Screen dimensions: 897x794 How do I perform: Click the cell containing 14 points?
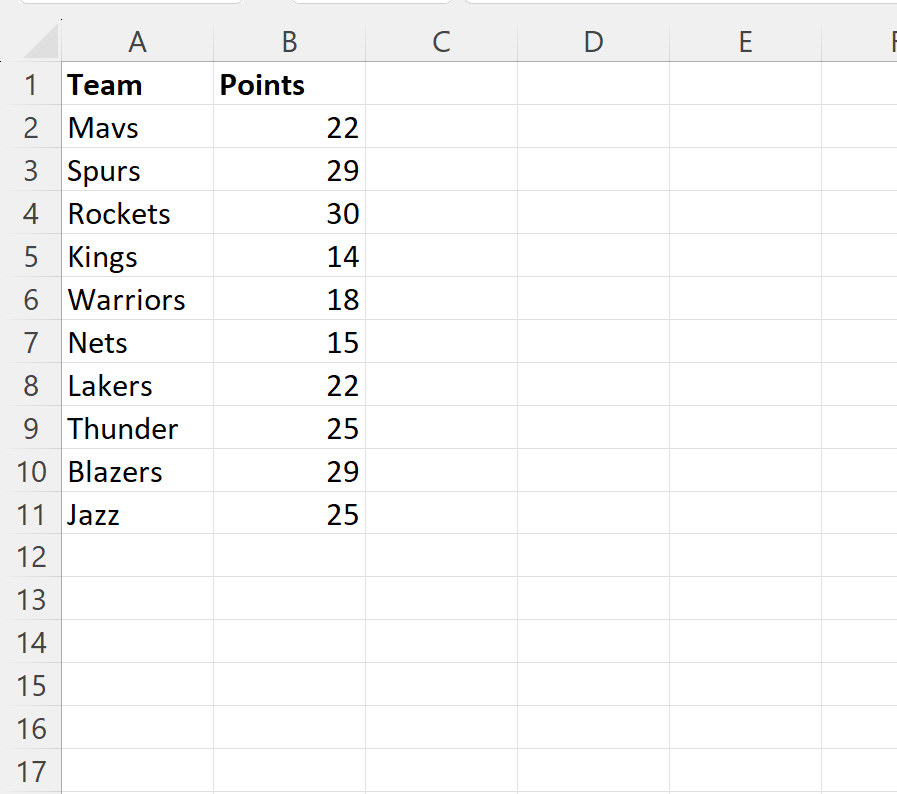click(x=289, y=257)
